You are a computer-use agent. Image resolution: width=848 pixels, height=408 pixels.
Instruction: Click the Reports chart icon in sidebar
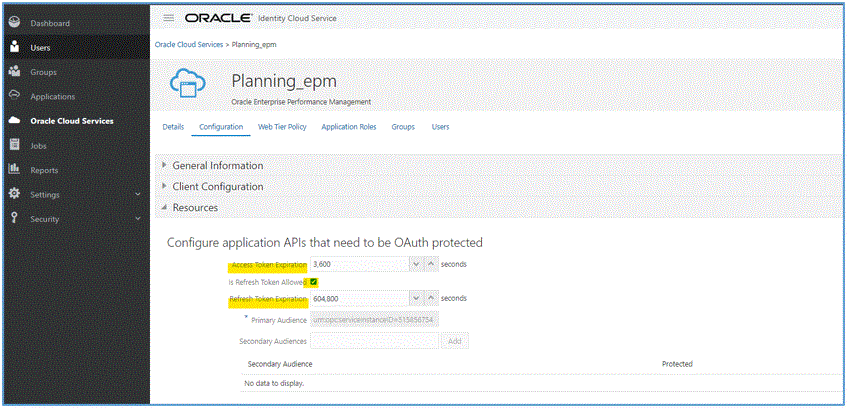click(x=14, y=170)
